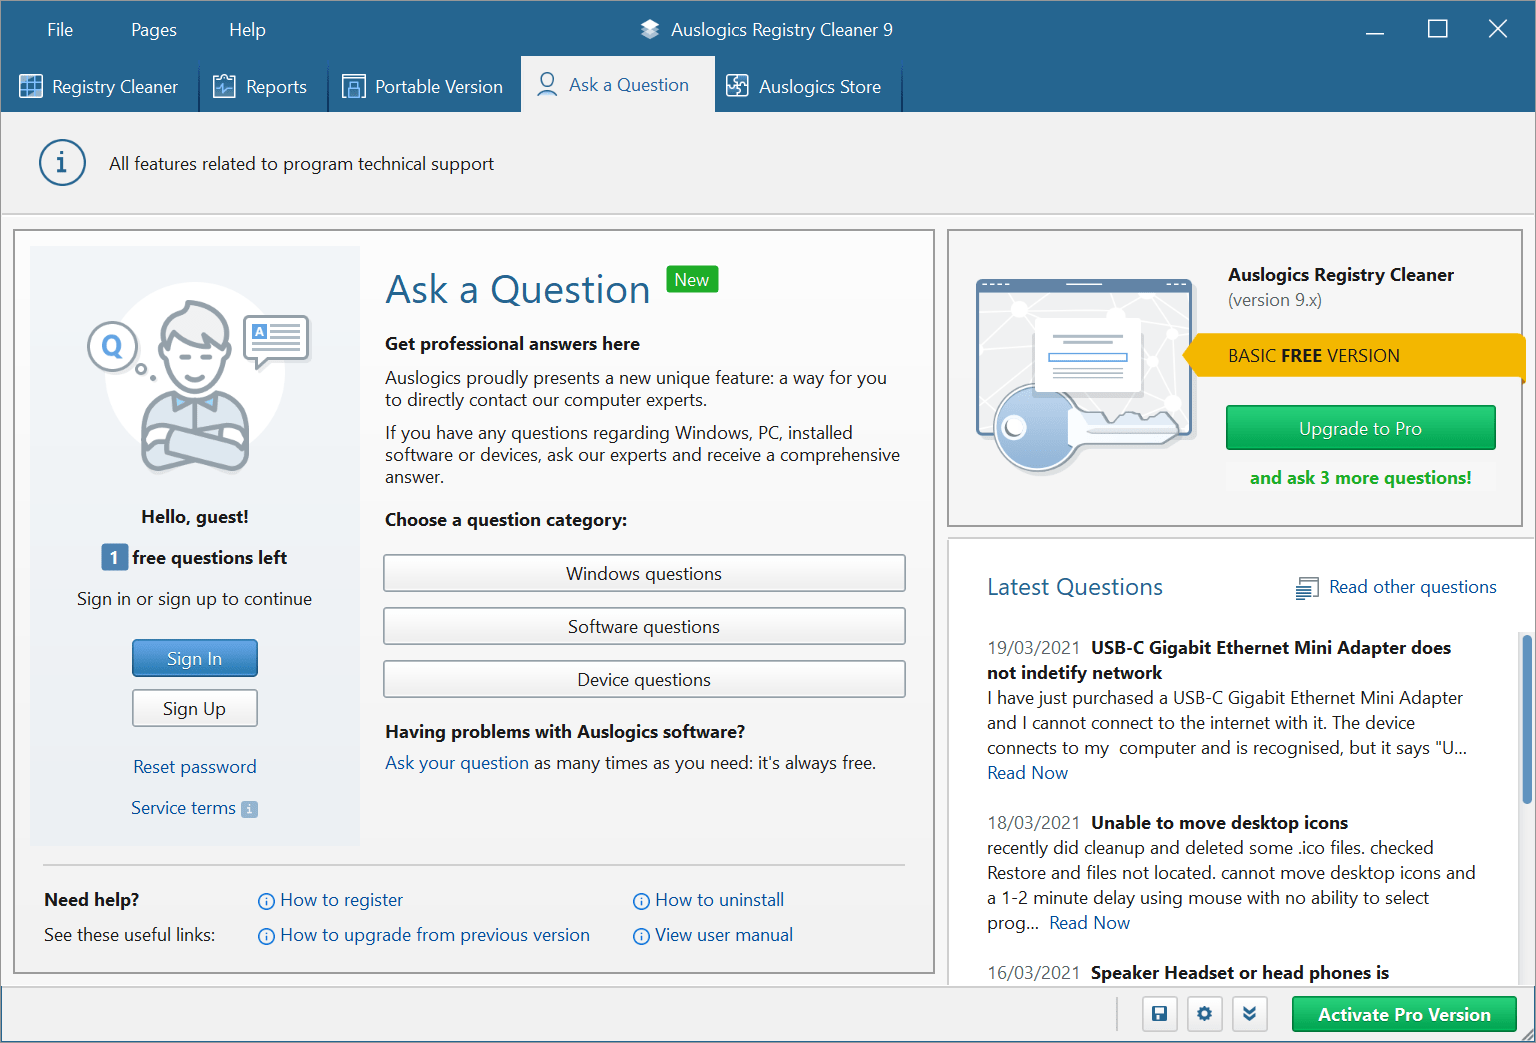Click the BASIC FREE VERSION ribbon
The image size is (1536, 1043).
(1354, 355)
